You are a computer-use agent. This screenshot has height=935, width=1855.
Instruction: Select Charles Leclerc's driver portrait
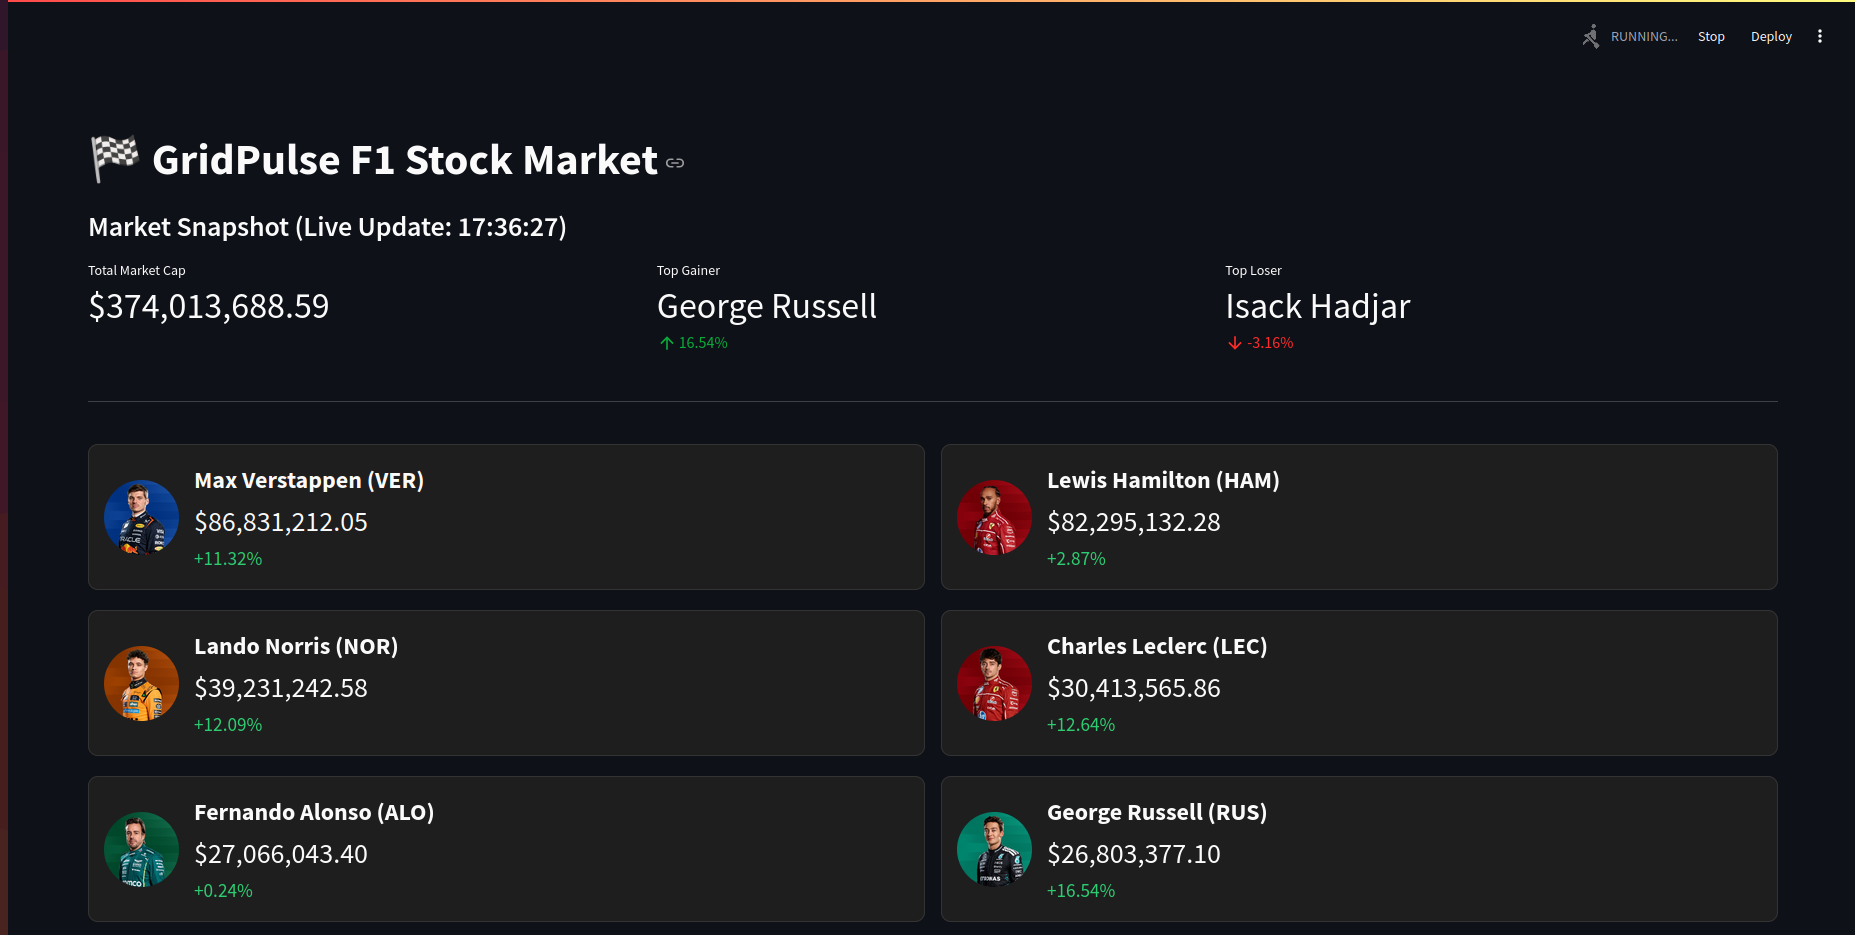pos(994,683)
